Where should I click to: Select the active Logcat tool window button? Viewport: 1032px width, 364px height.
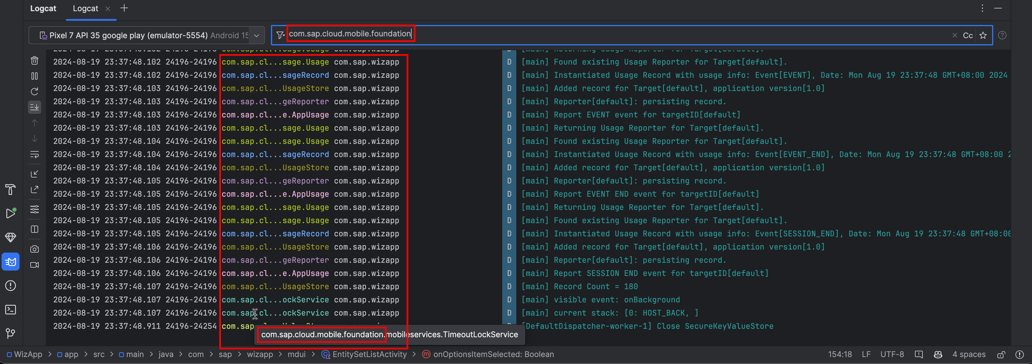click(x=11, y=261)
